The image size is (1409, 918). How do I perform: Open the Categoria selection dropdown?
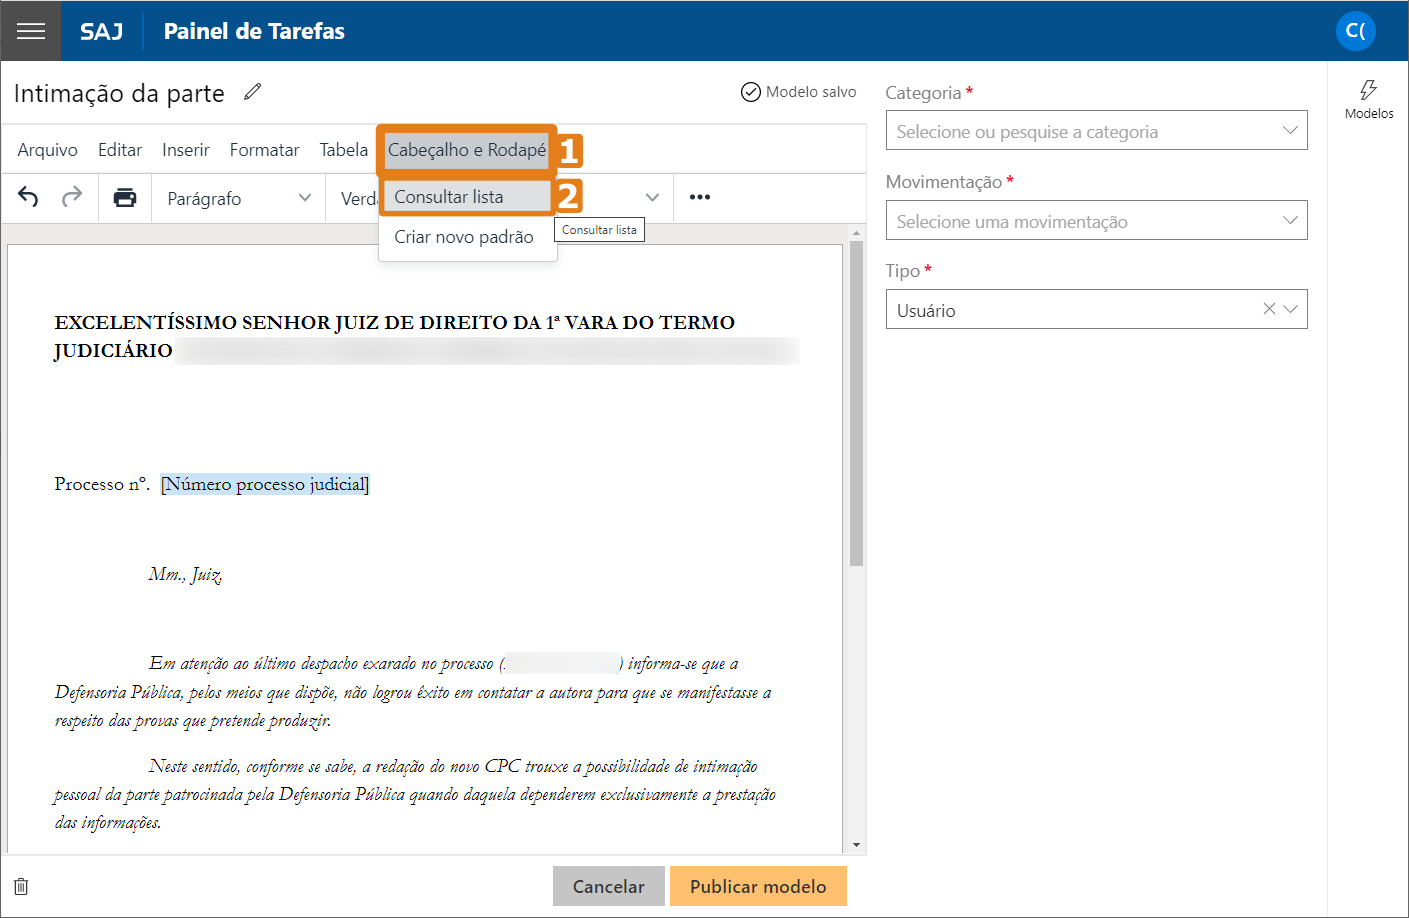pos(1096,131)
